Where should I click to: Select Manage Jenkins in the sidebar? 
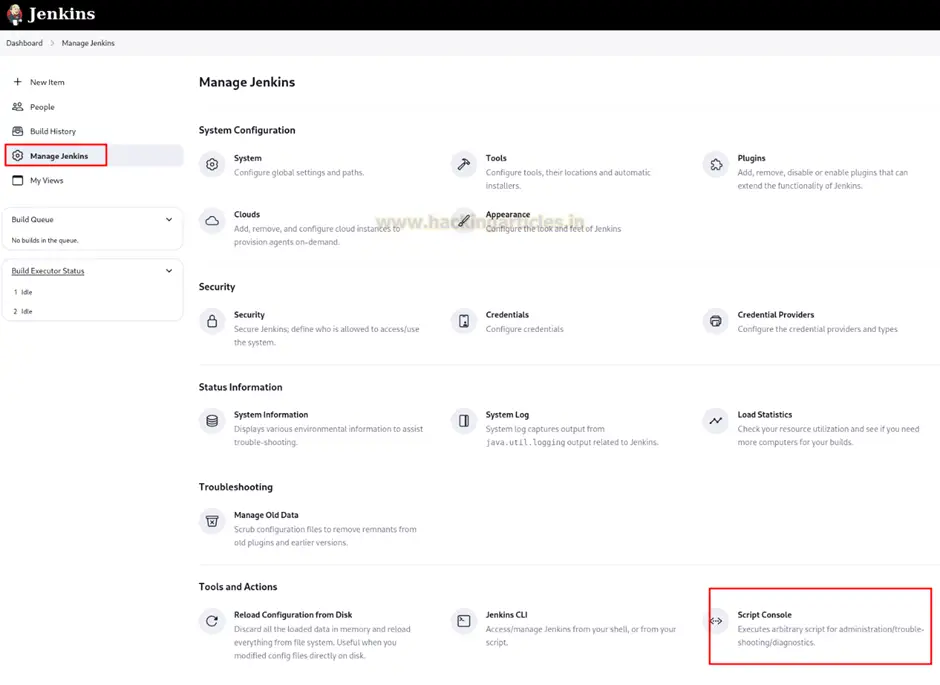pos(59,156)
